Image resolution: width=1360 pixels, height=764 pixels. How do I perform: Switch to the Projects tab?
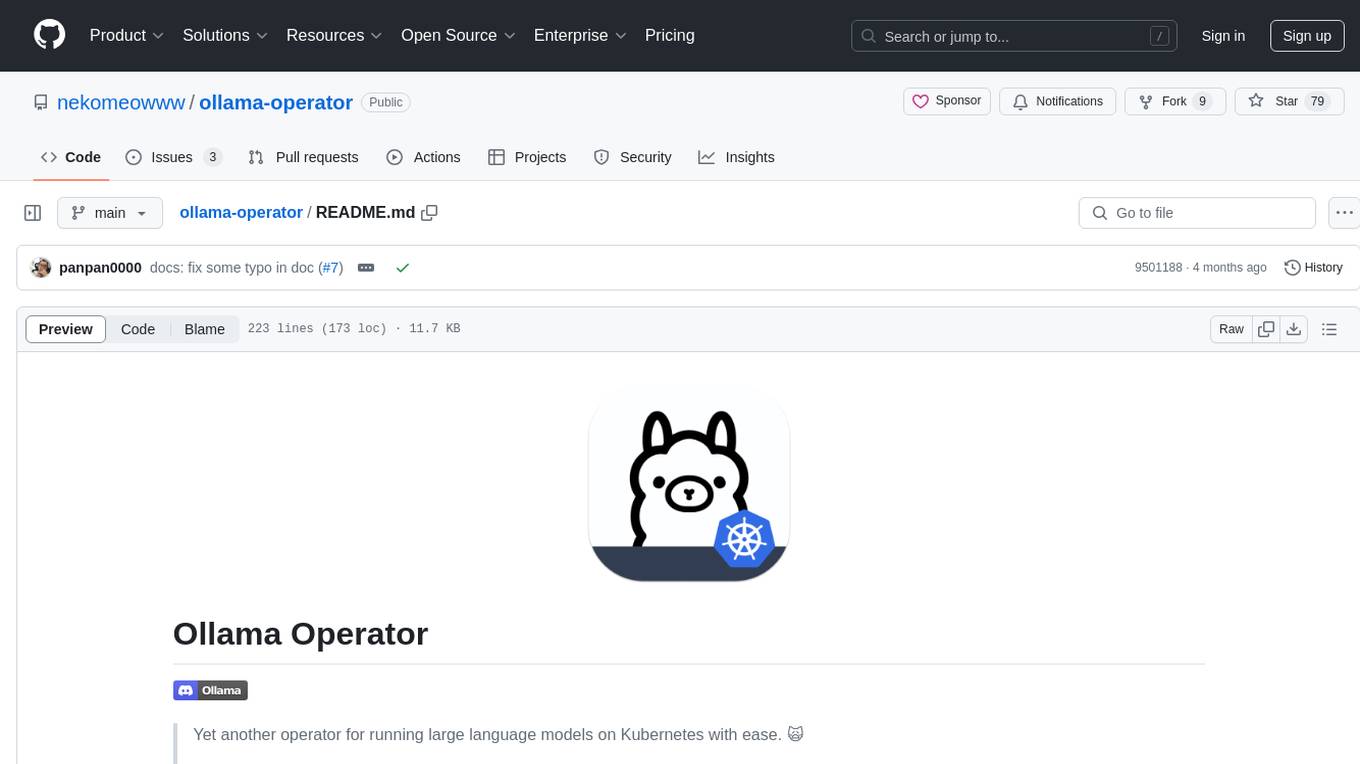point(527,157)
